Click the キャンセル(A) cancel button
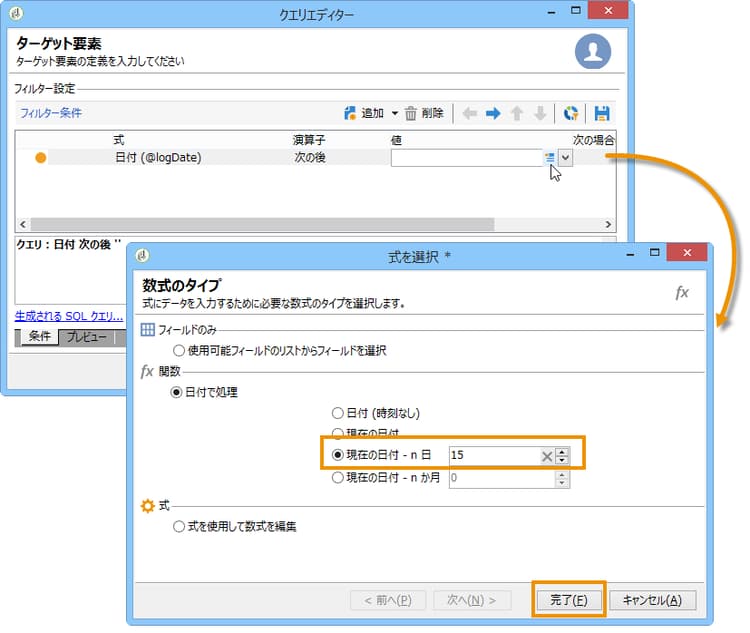The image size is (750, 633). pyautogui.click(x=652, y=600)
